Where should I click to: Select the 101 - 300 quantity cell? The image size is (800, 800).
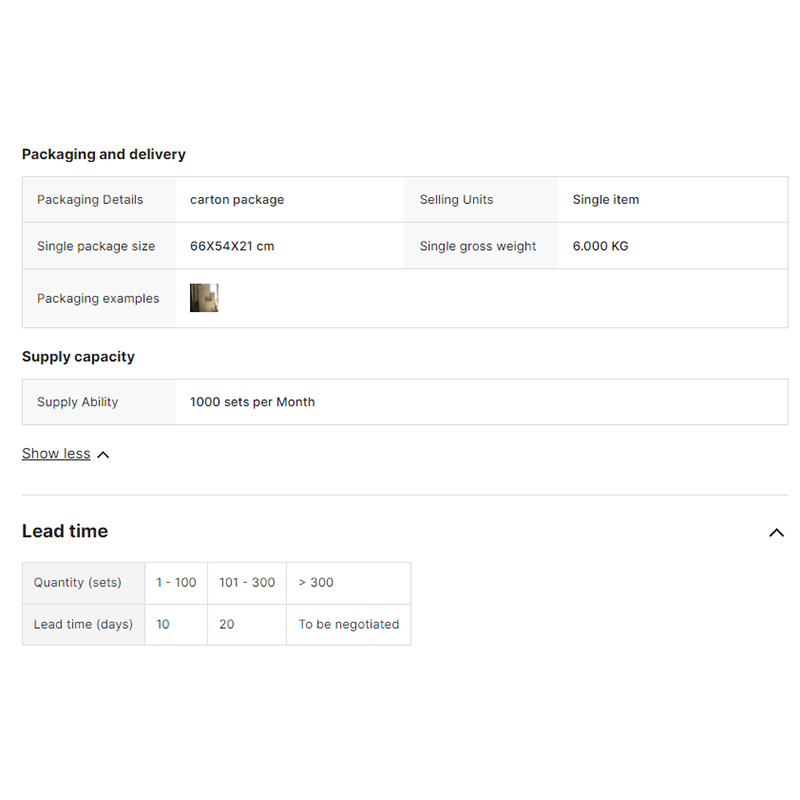pyautogui.click(x=247, y=583)
